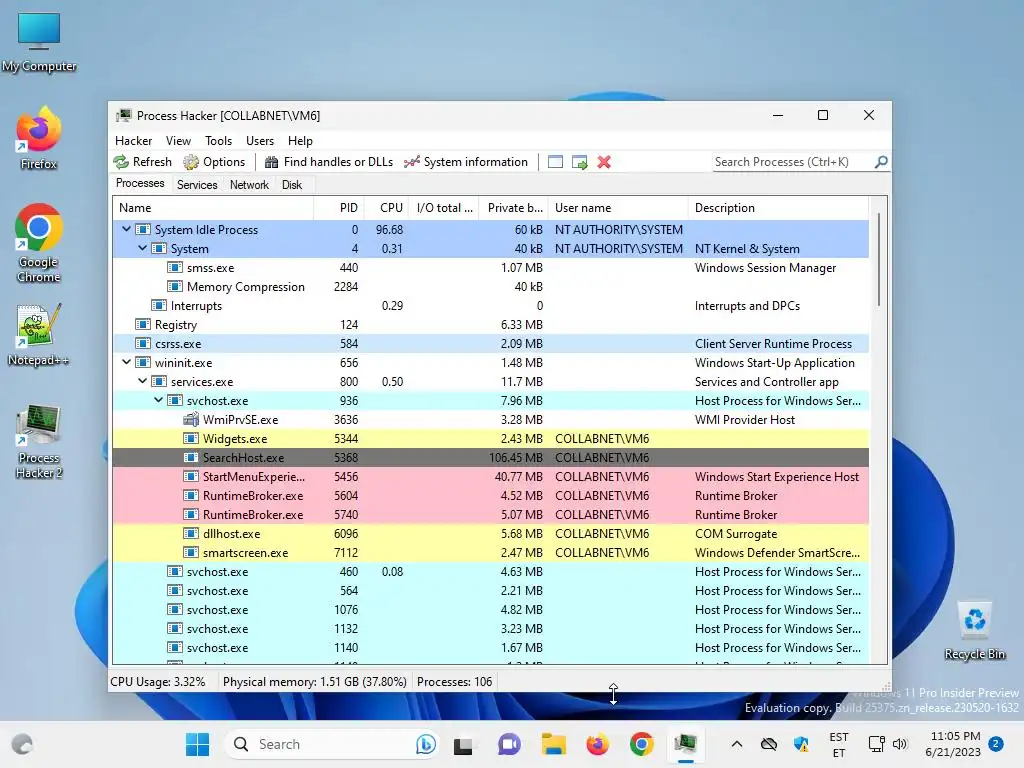Open the Hacker menu
1024x768 pixels.
pos(133,140)
